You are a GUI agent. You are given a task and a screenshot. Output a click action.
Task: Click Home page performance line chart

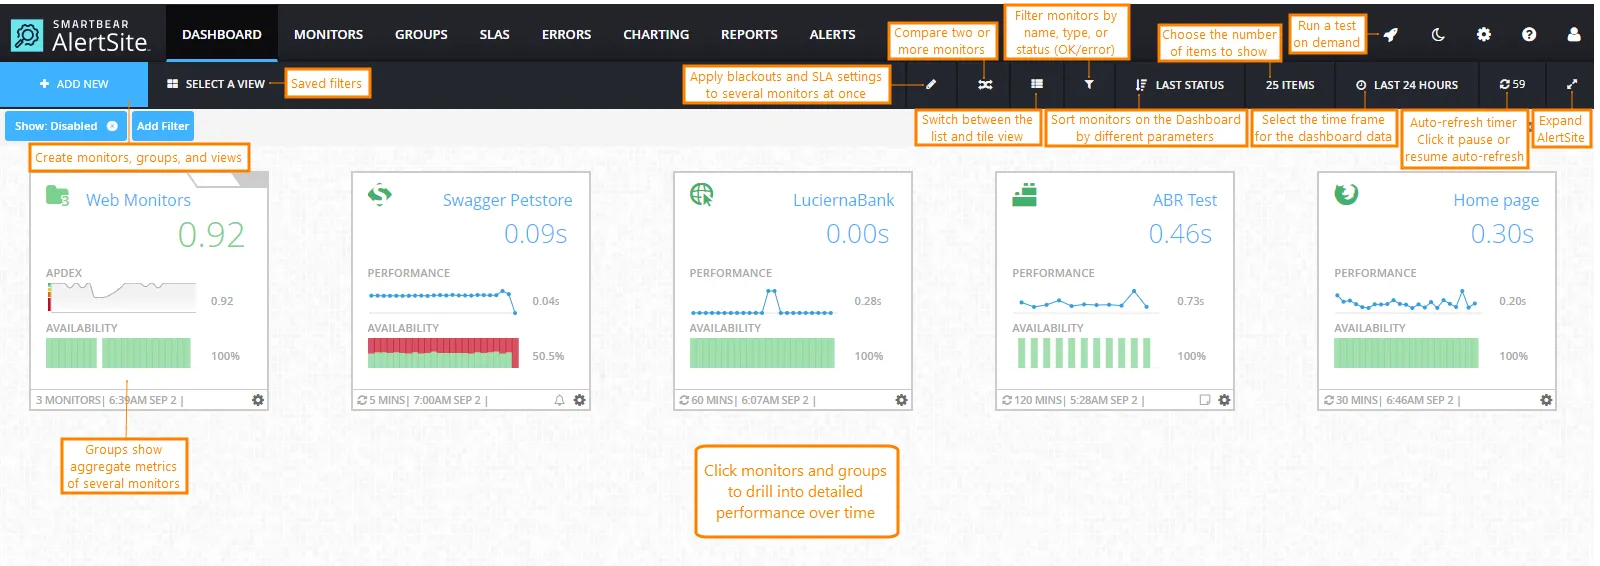1406,299
